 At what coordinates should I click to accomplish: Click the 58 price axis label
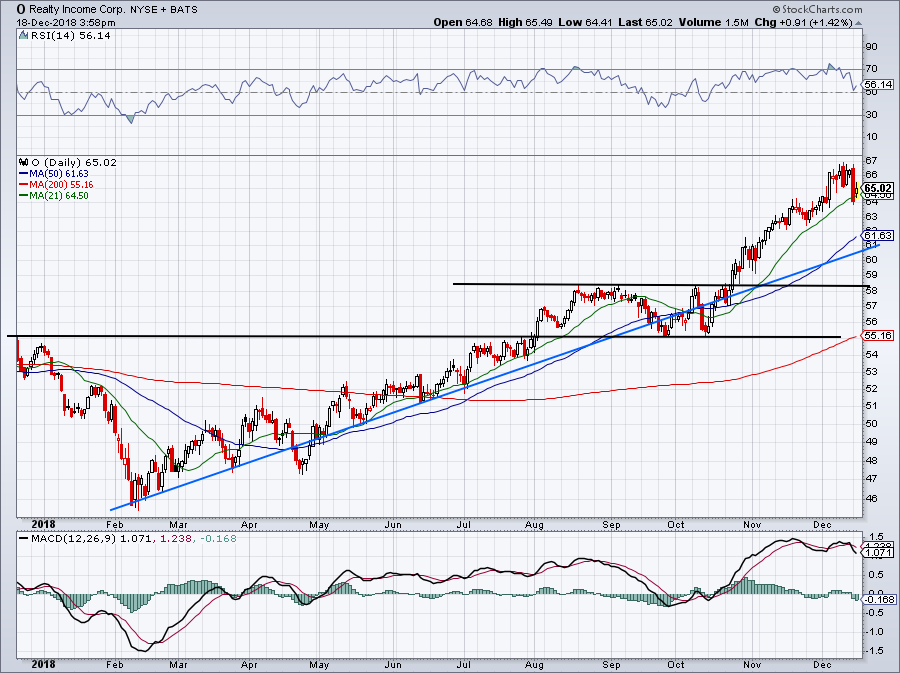(871, 291)
